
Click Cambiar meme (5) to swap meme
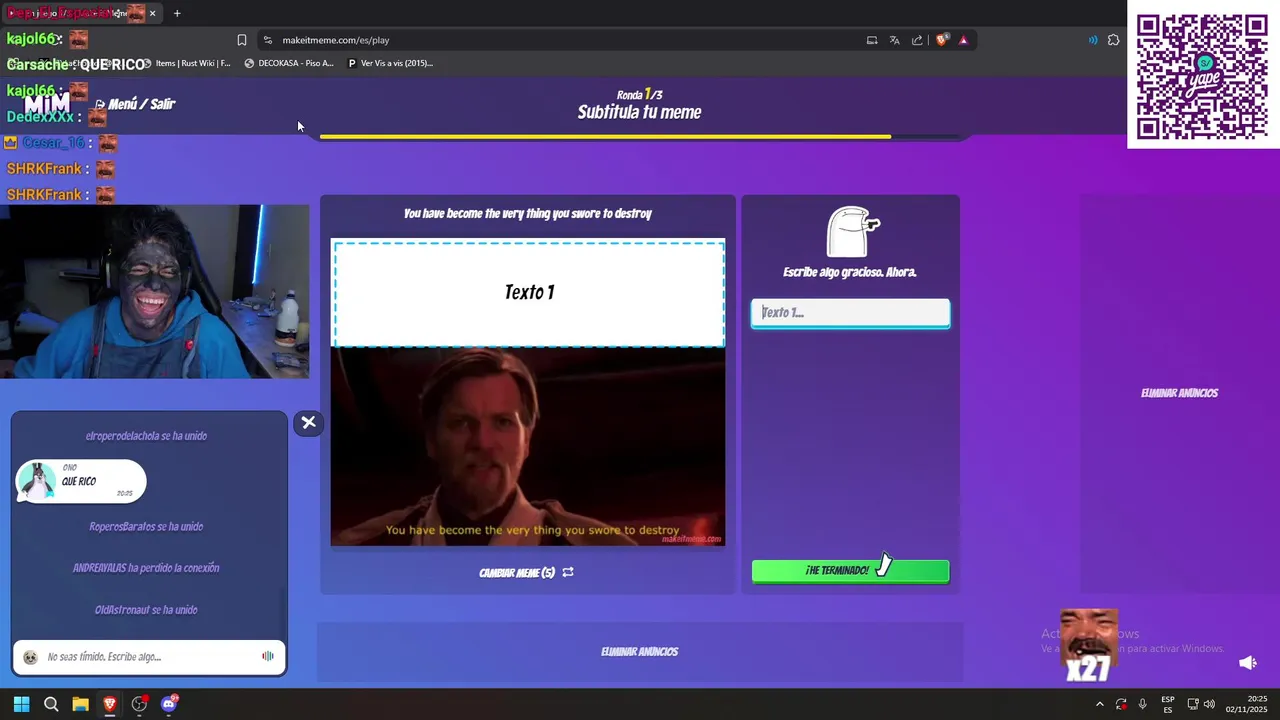point(517,573)
